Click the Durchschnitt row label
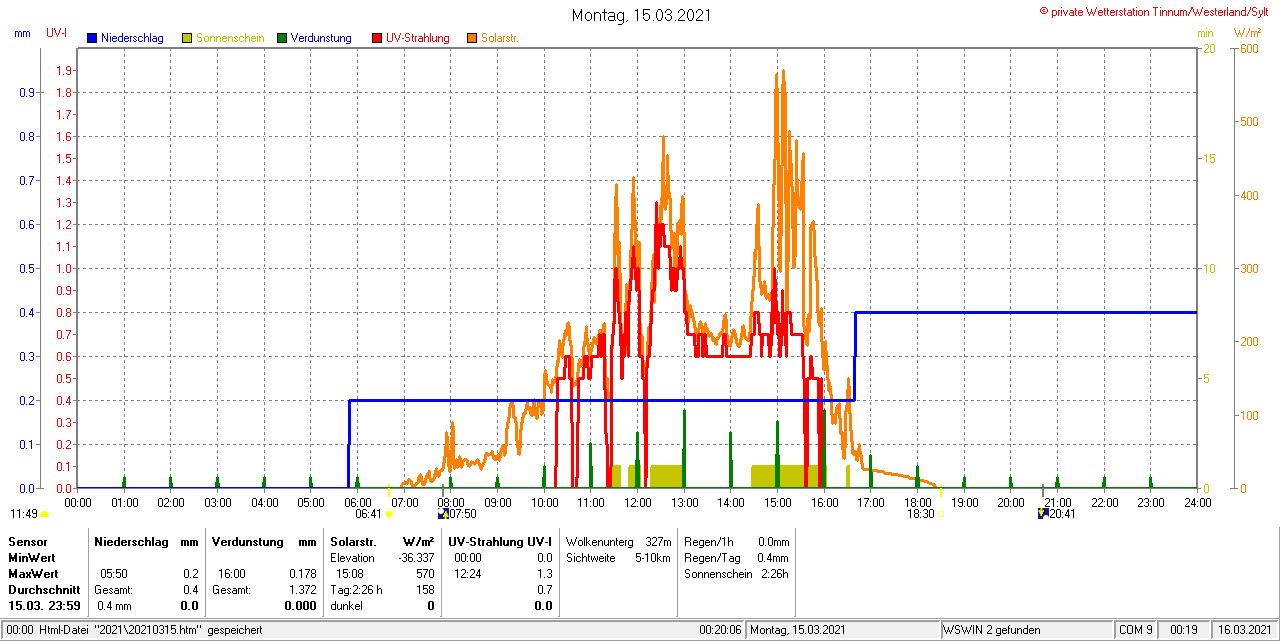The width and height of the screenshot is (1280, 641). tap(44, 590)
